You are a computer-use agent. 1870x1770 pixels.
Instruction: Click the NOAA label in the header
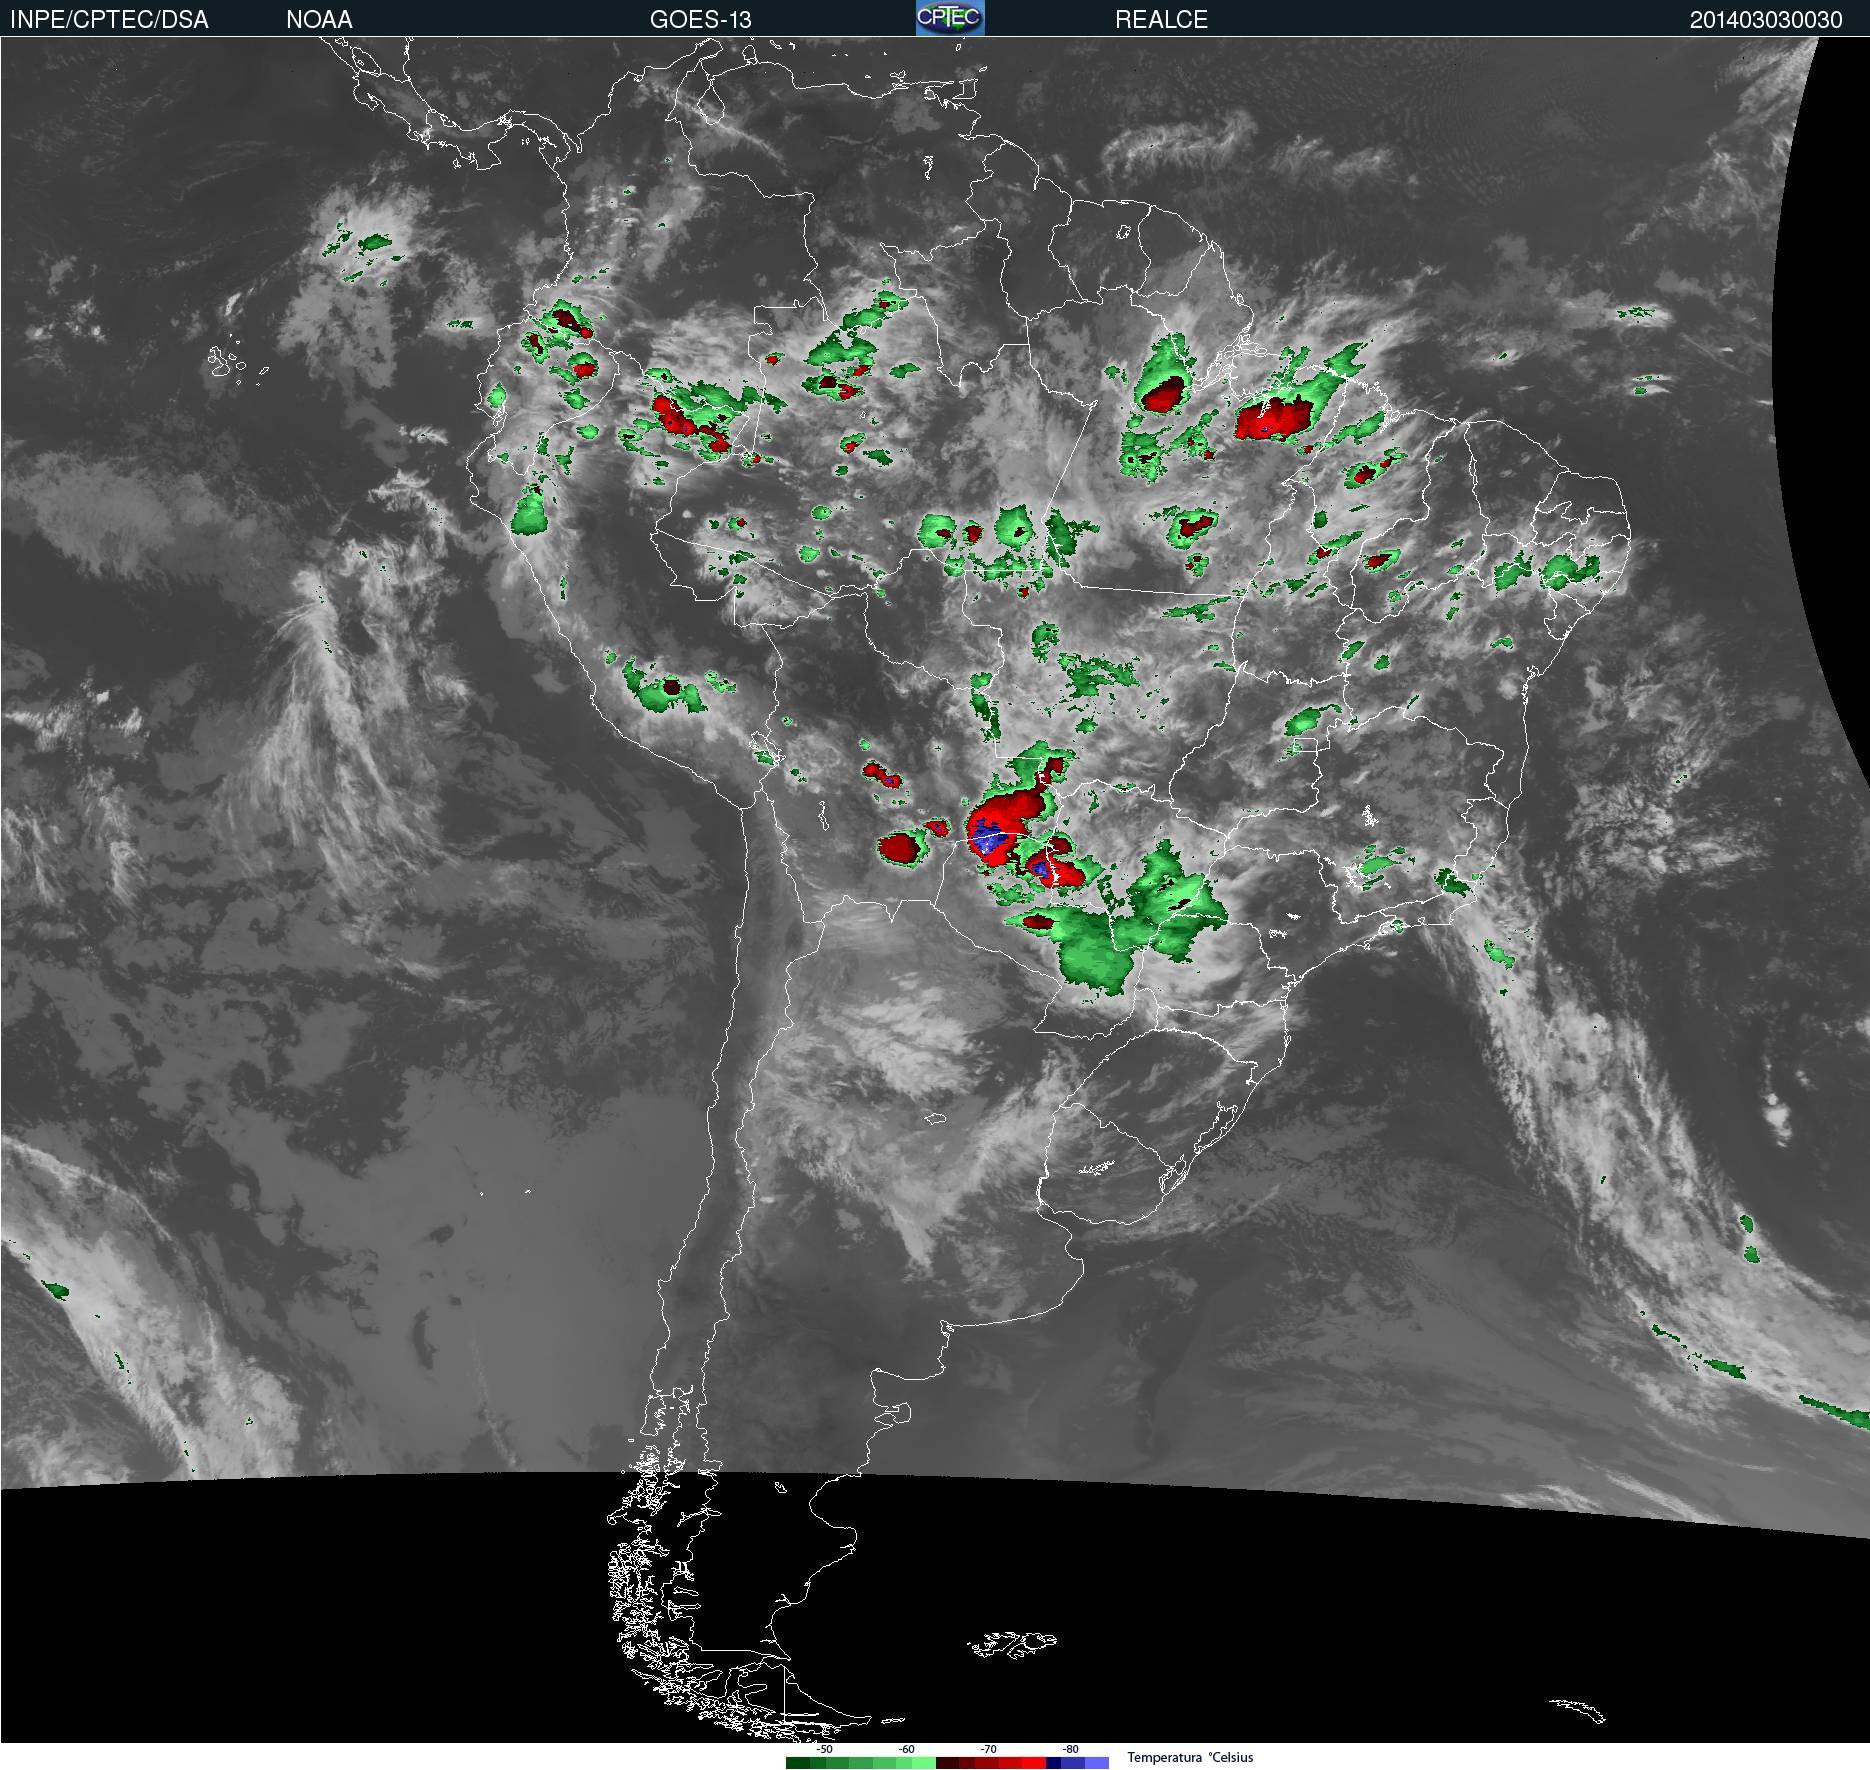pyautogui.click(x=319, y=19)
